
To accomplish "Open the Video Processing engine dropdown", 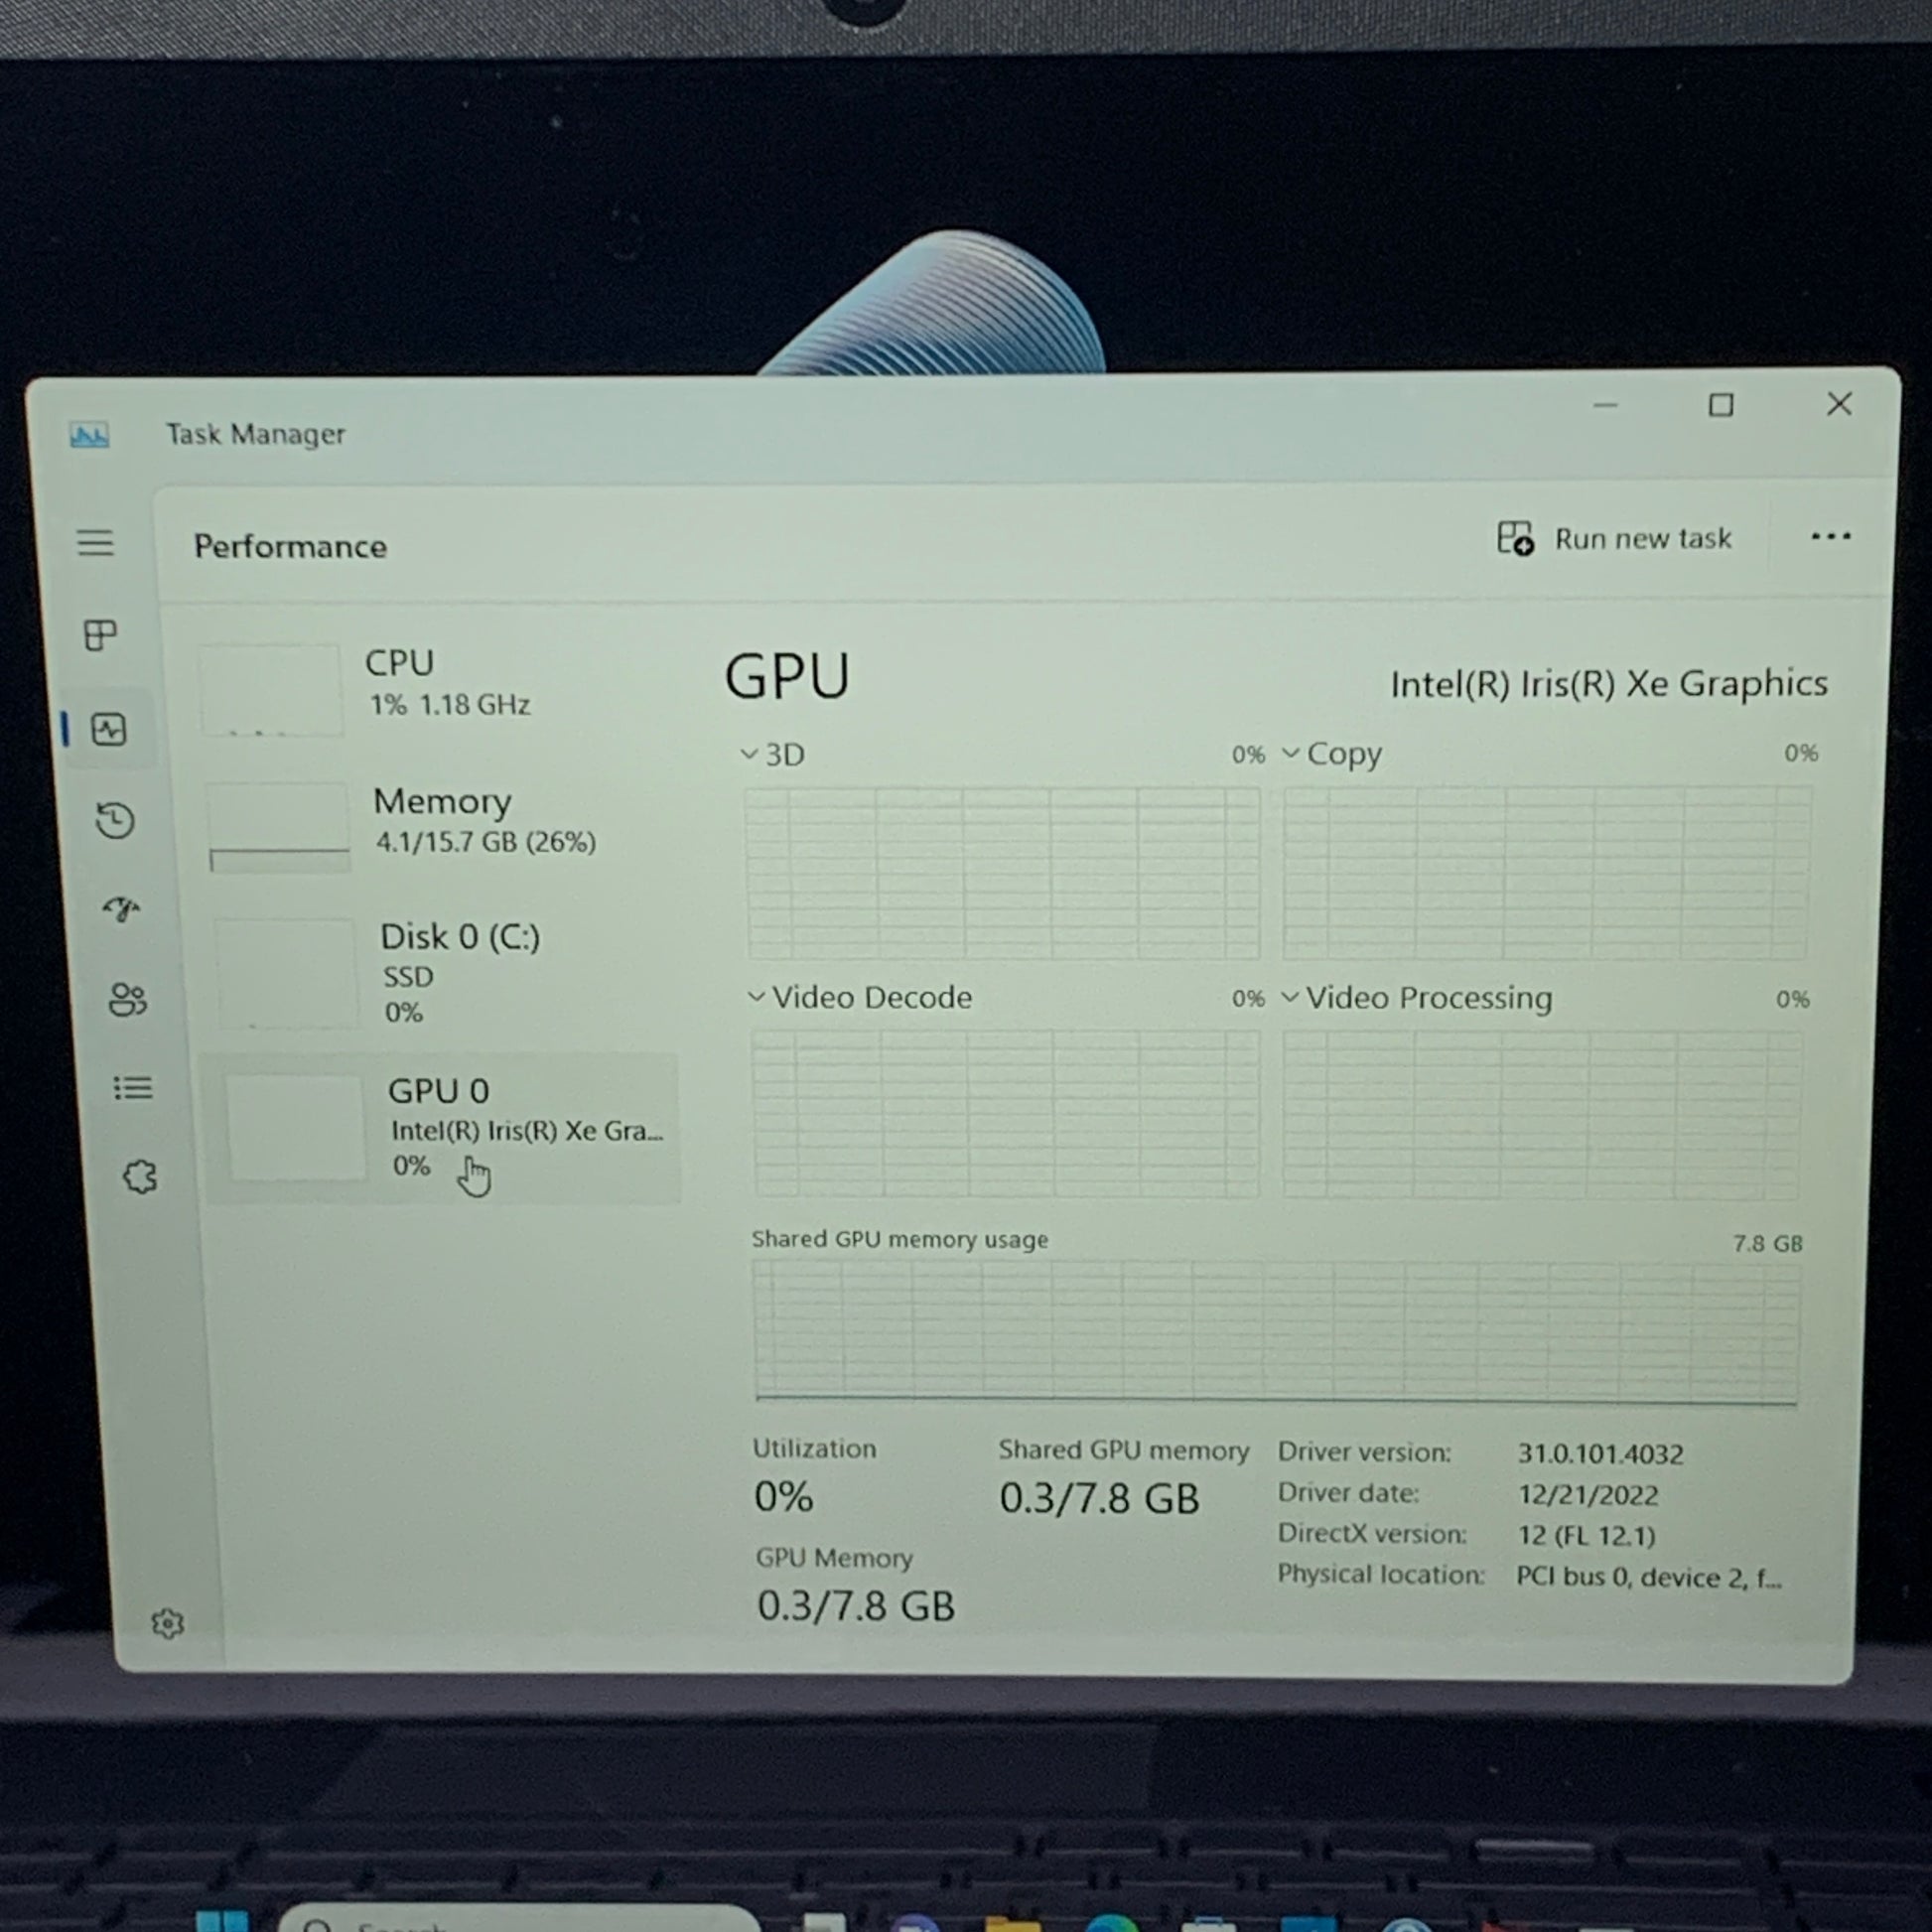I will (x=1290, y=996).
